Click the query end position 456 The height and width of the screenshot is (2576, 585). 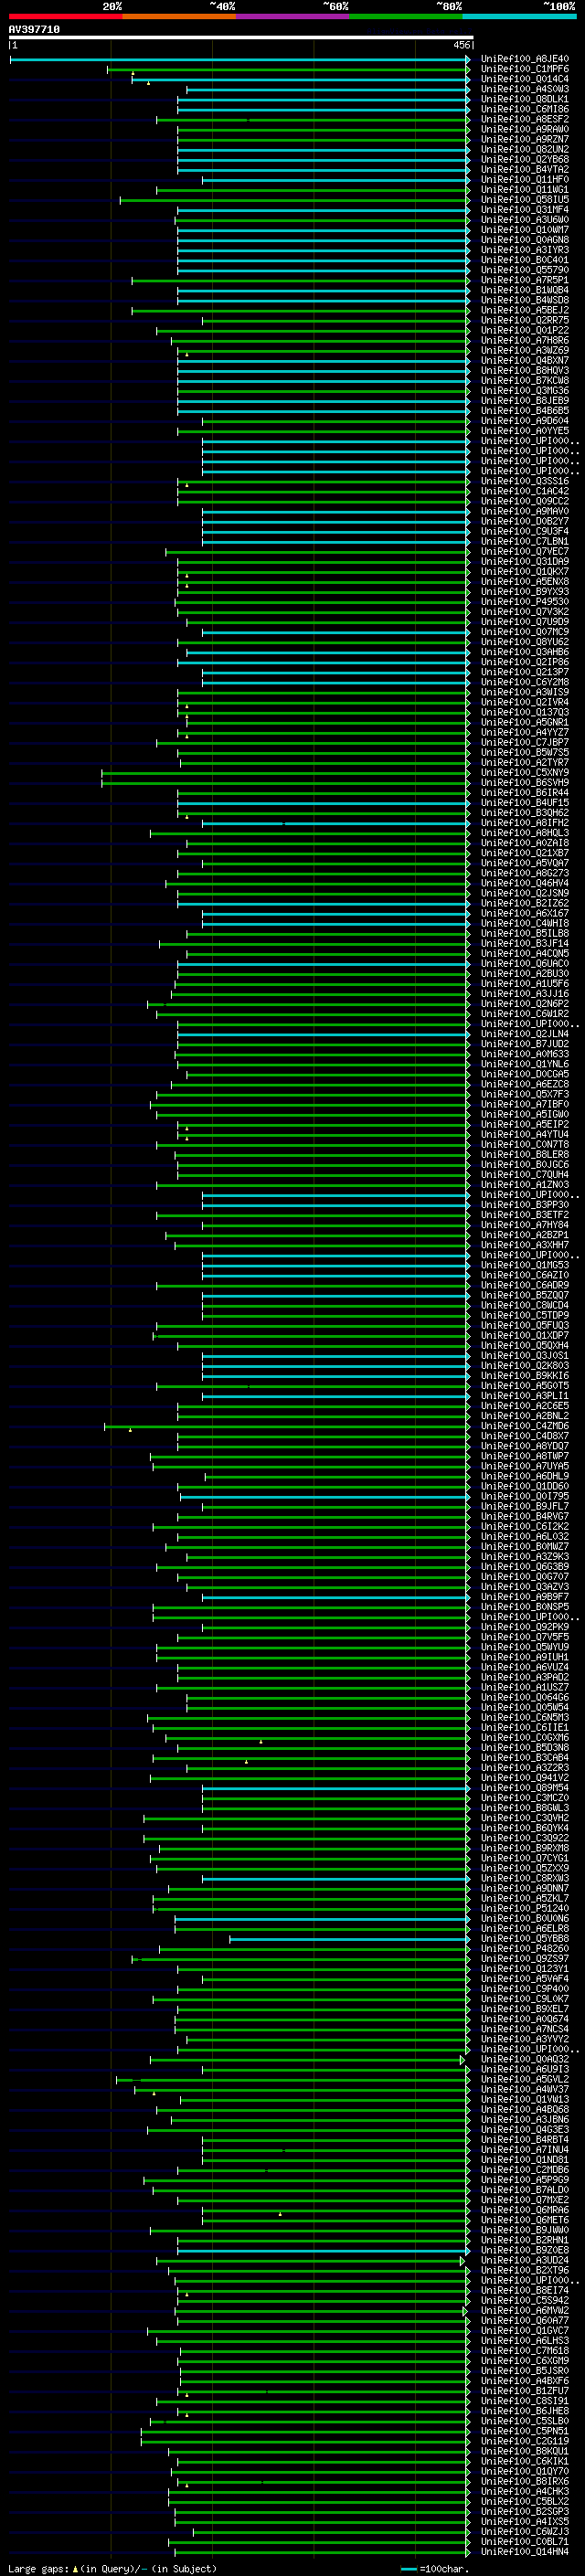[x=461, y=45]
